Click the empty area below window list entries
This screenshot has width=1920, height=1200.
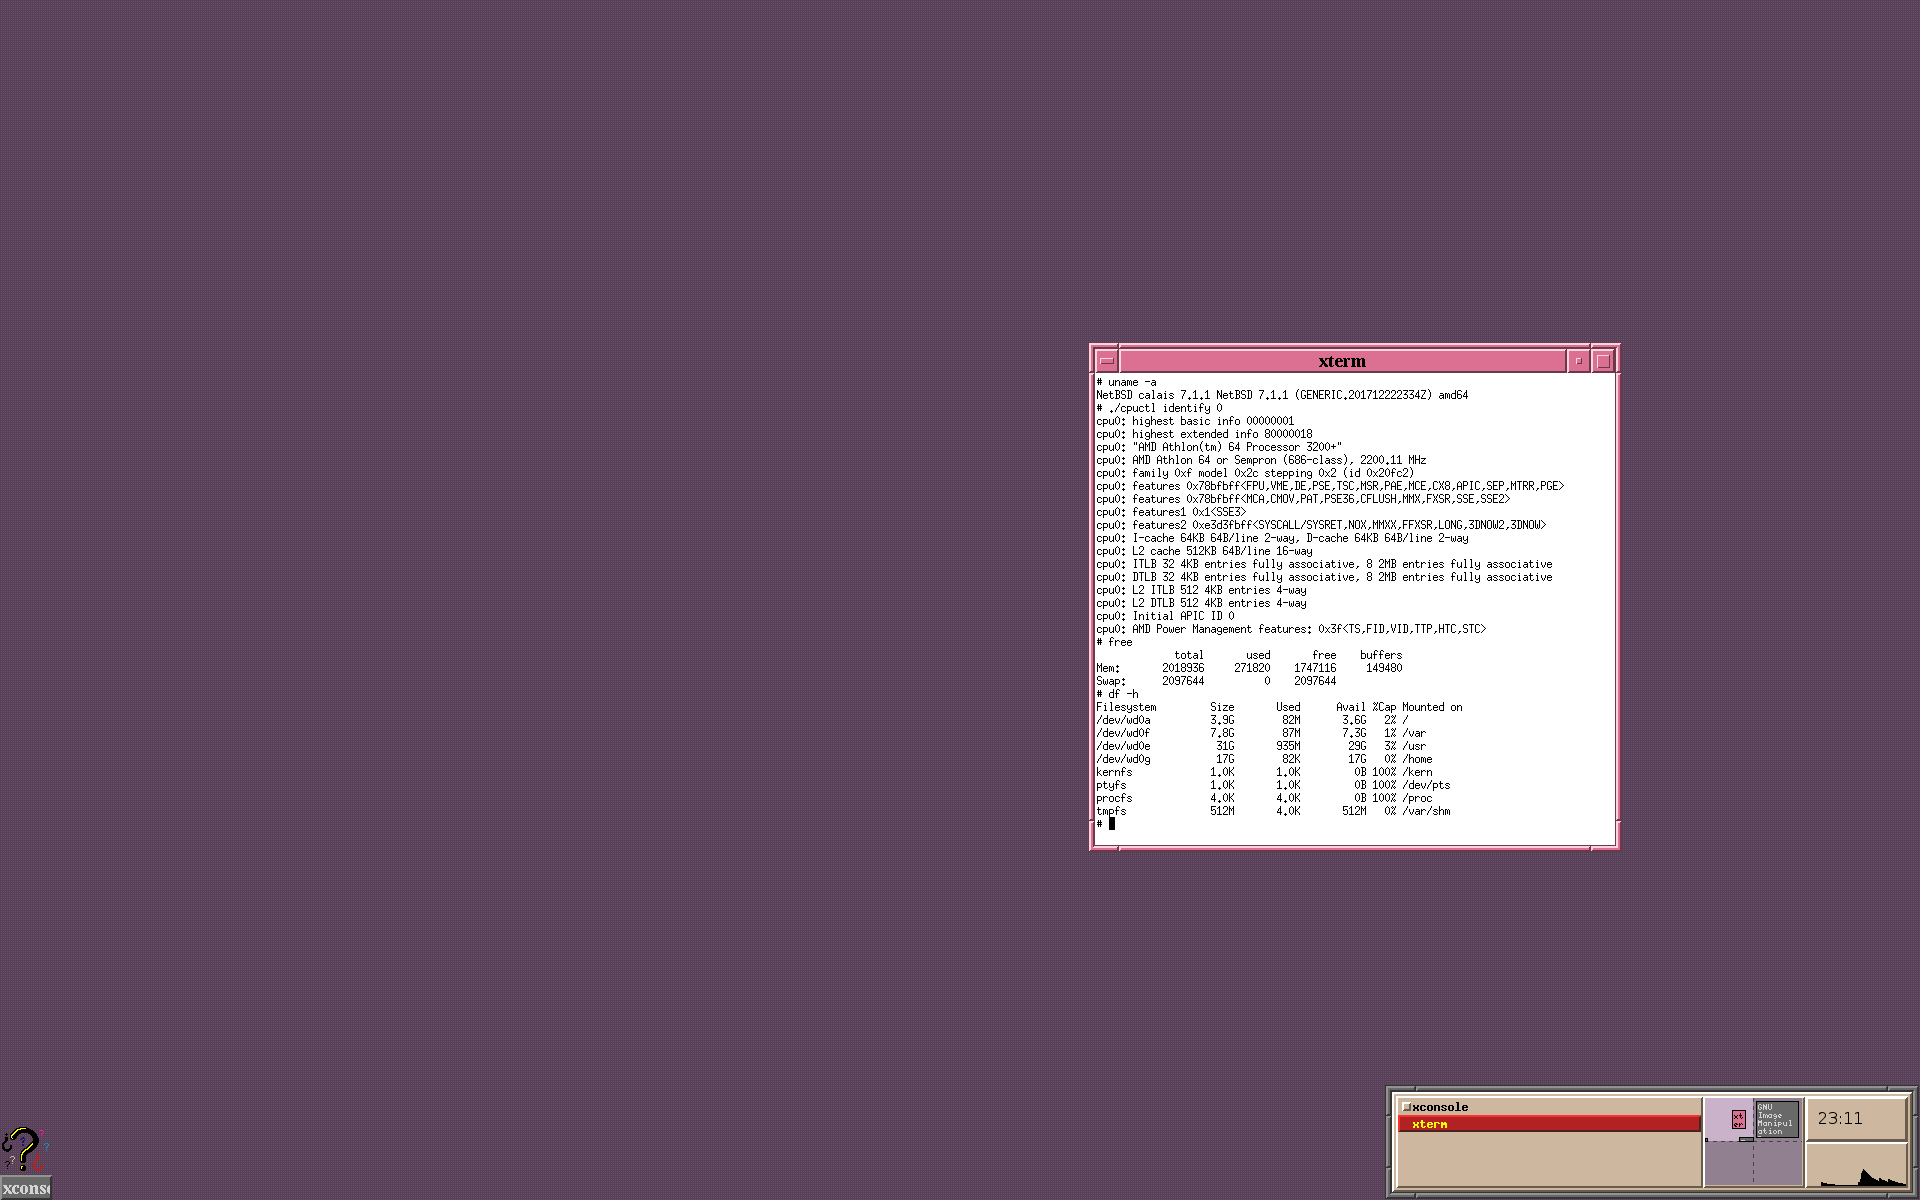click(x=1548, y=1160)
